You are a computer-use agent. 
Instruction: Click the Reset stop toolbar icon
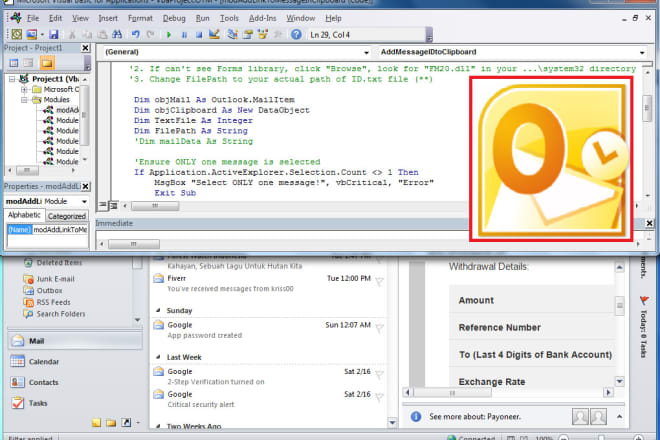click(x=199, y=35)
